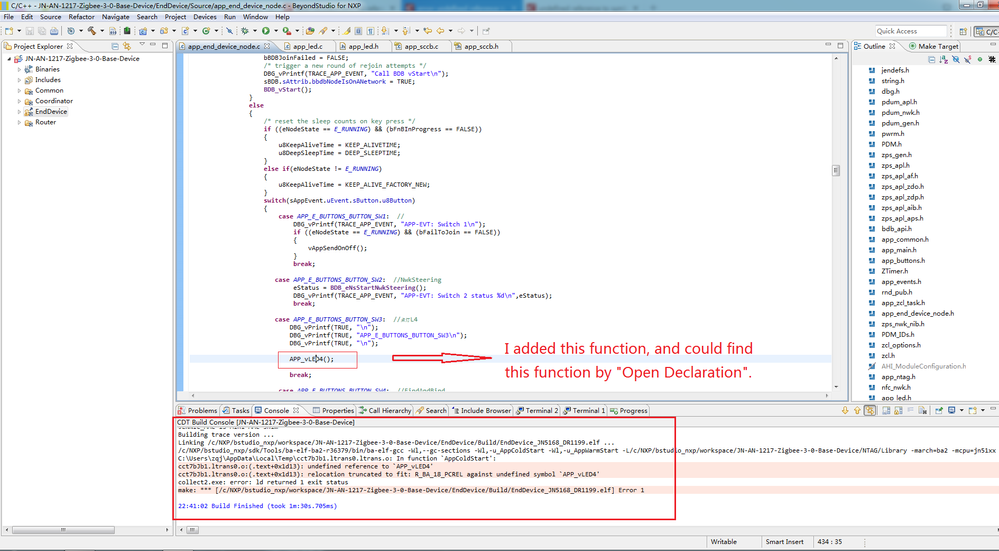Image resolution: width=999 pixels, height=551 pixels.
Task: Click Display Selected Console icon
Action: pos(951,410)
